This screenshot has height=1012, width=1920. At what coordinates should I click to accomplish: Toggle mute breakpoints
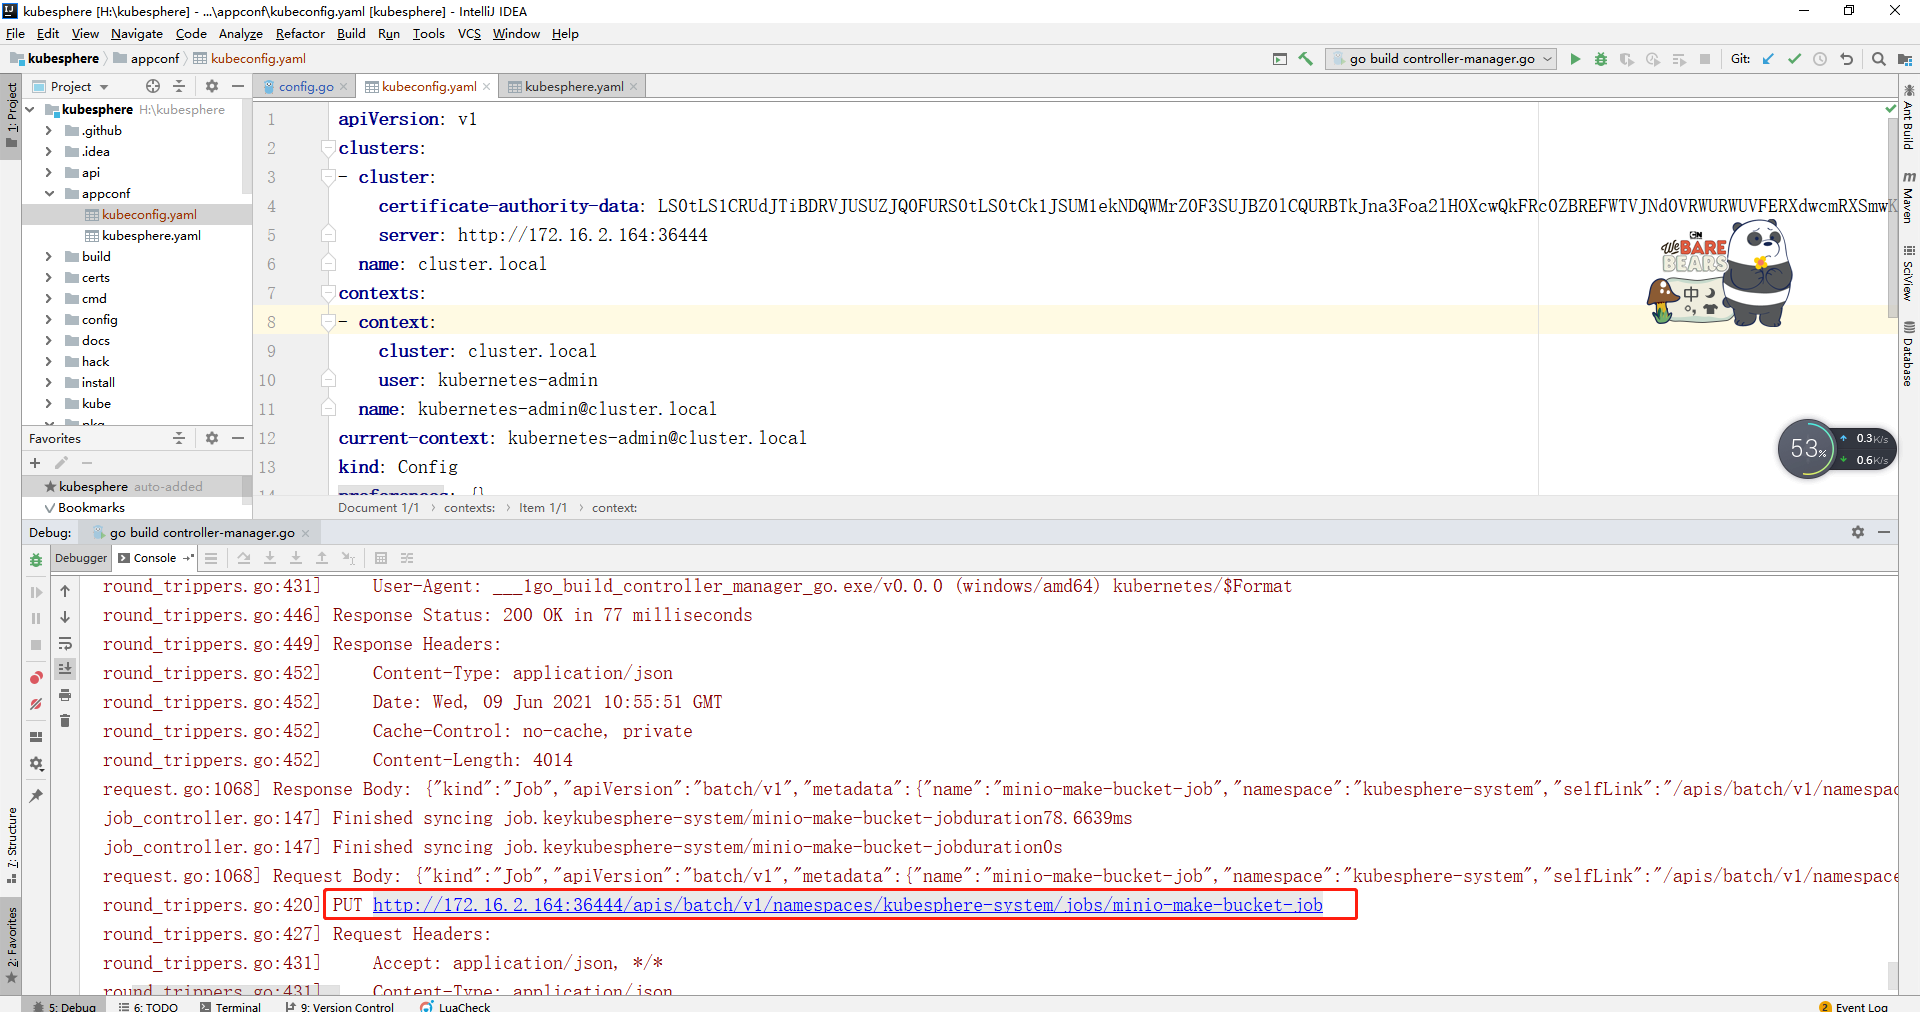coord(36,704)
